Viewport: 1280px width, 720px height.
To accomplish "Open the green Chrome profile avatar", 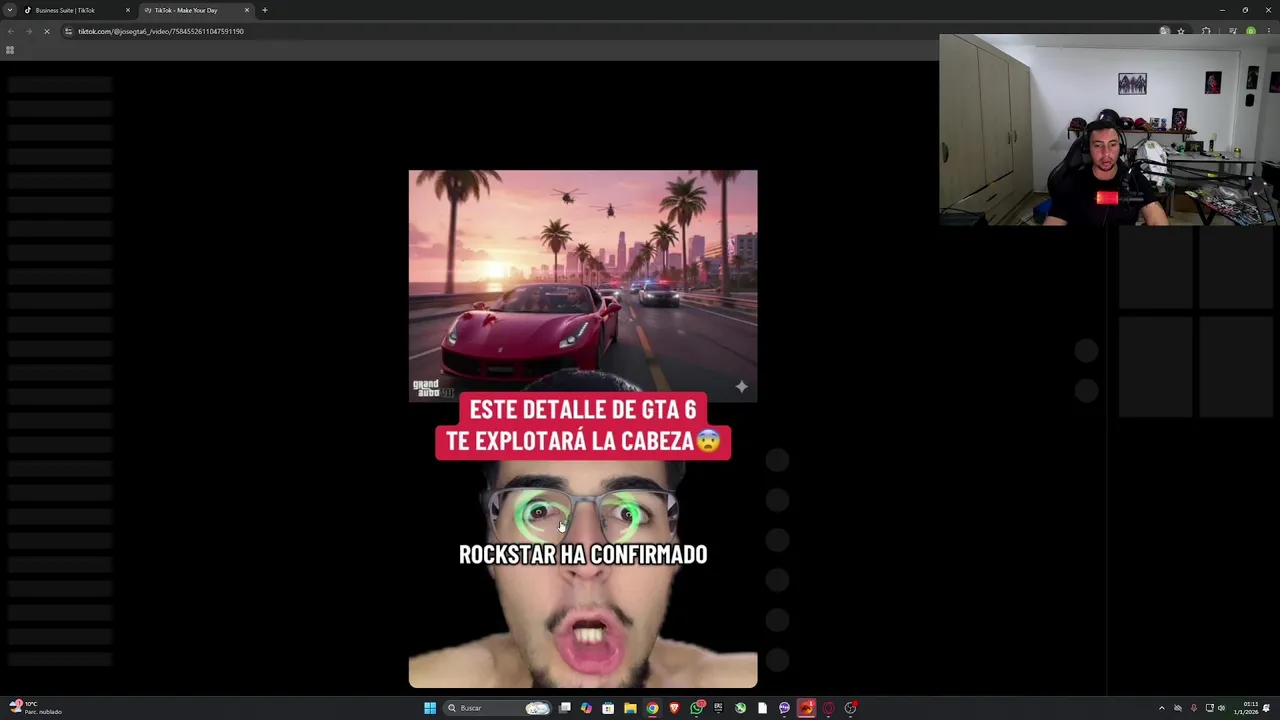I will click(1251, 31).
